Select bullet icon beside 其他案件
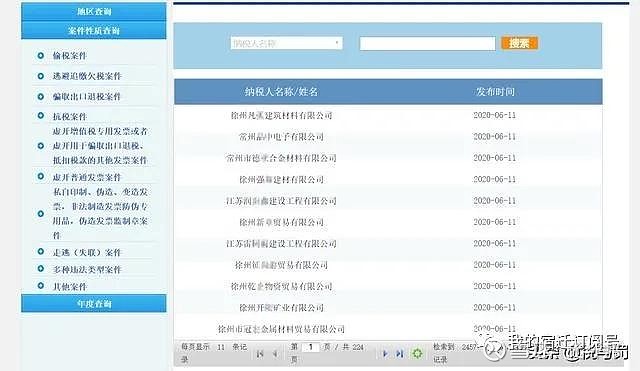Screen dimensions: 640x371 (x=40, y=286)
